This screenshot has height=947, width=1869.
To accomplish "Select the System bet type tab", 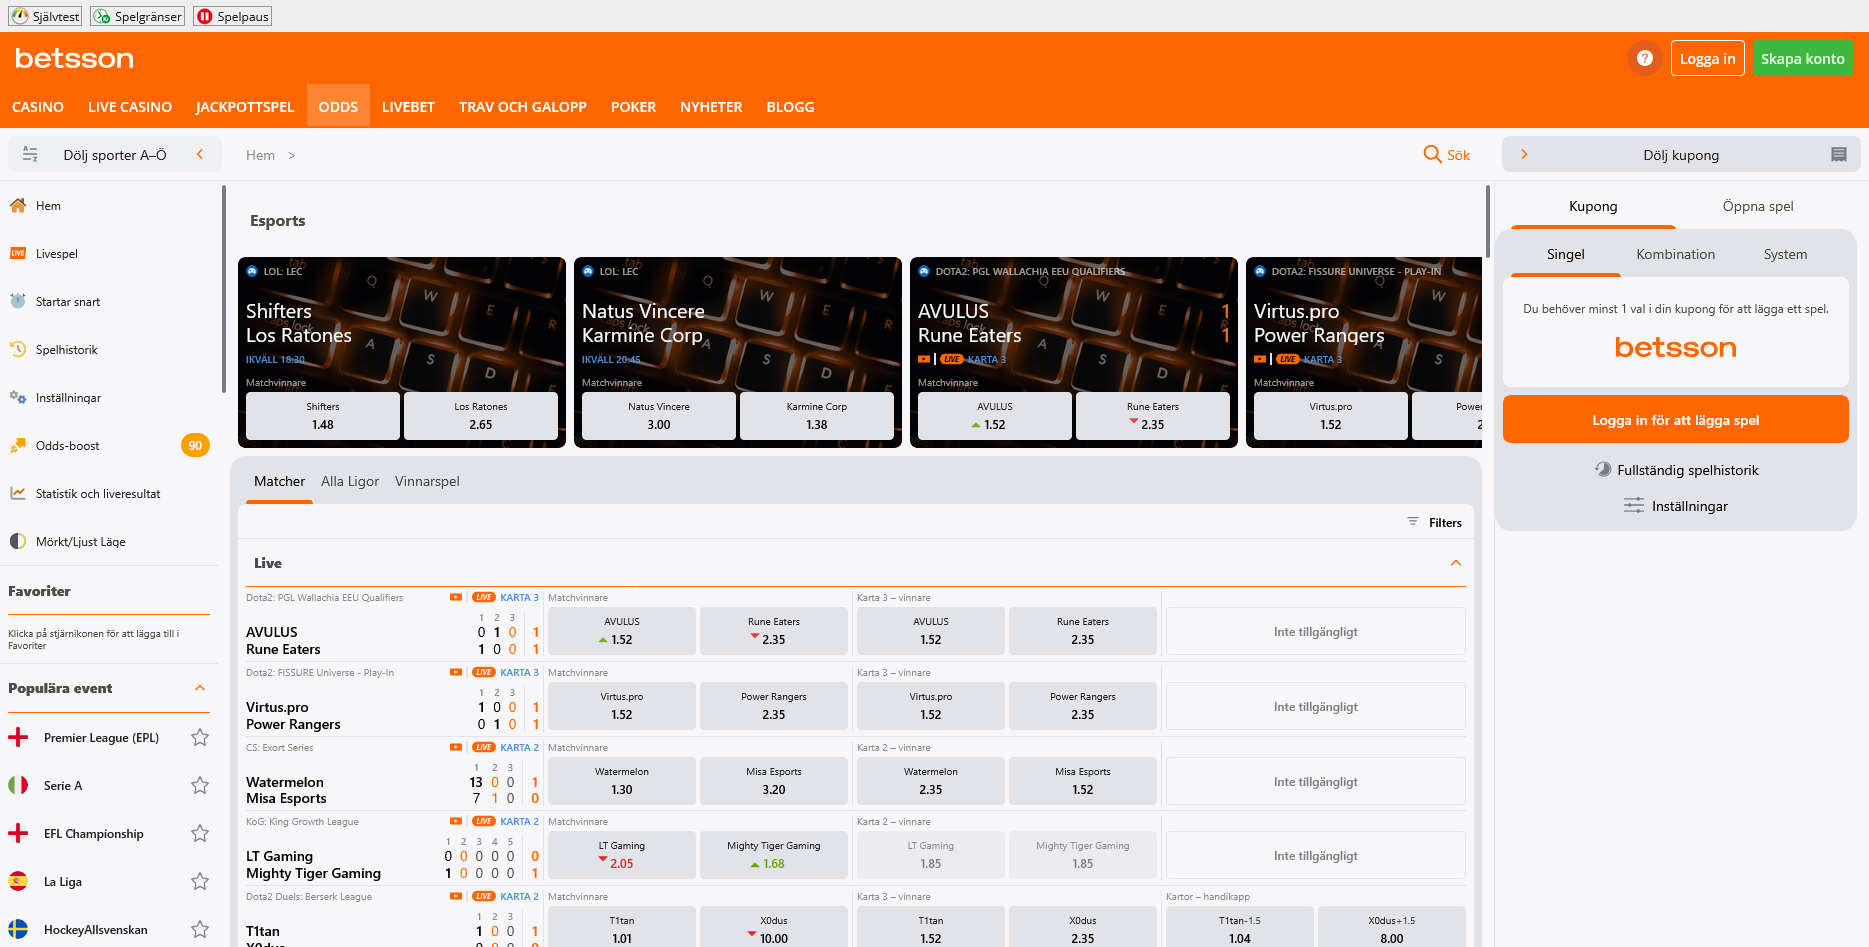I will tap(1785, 255).
